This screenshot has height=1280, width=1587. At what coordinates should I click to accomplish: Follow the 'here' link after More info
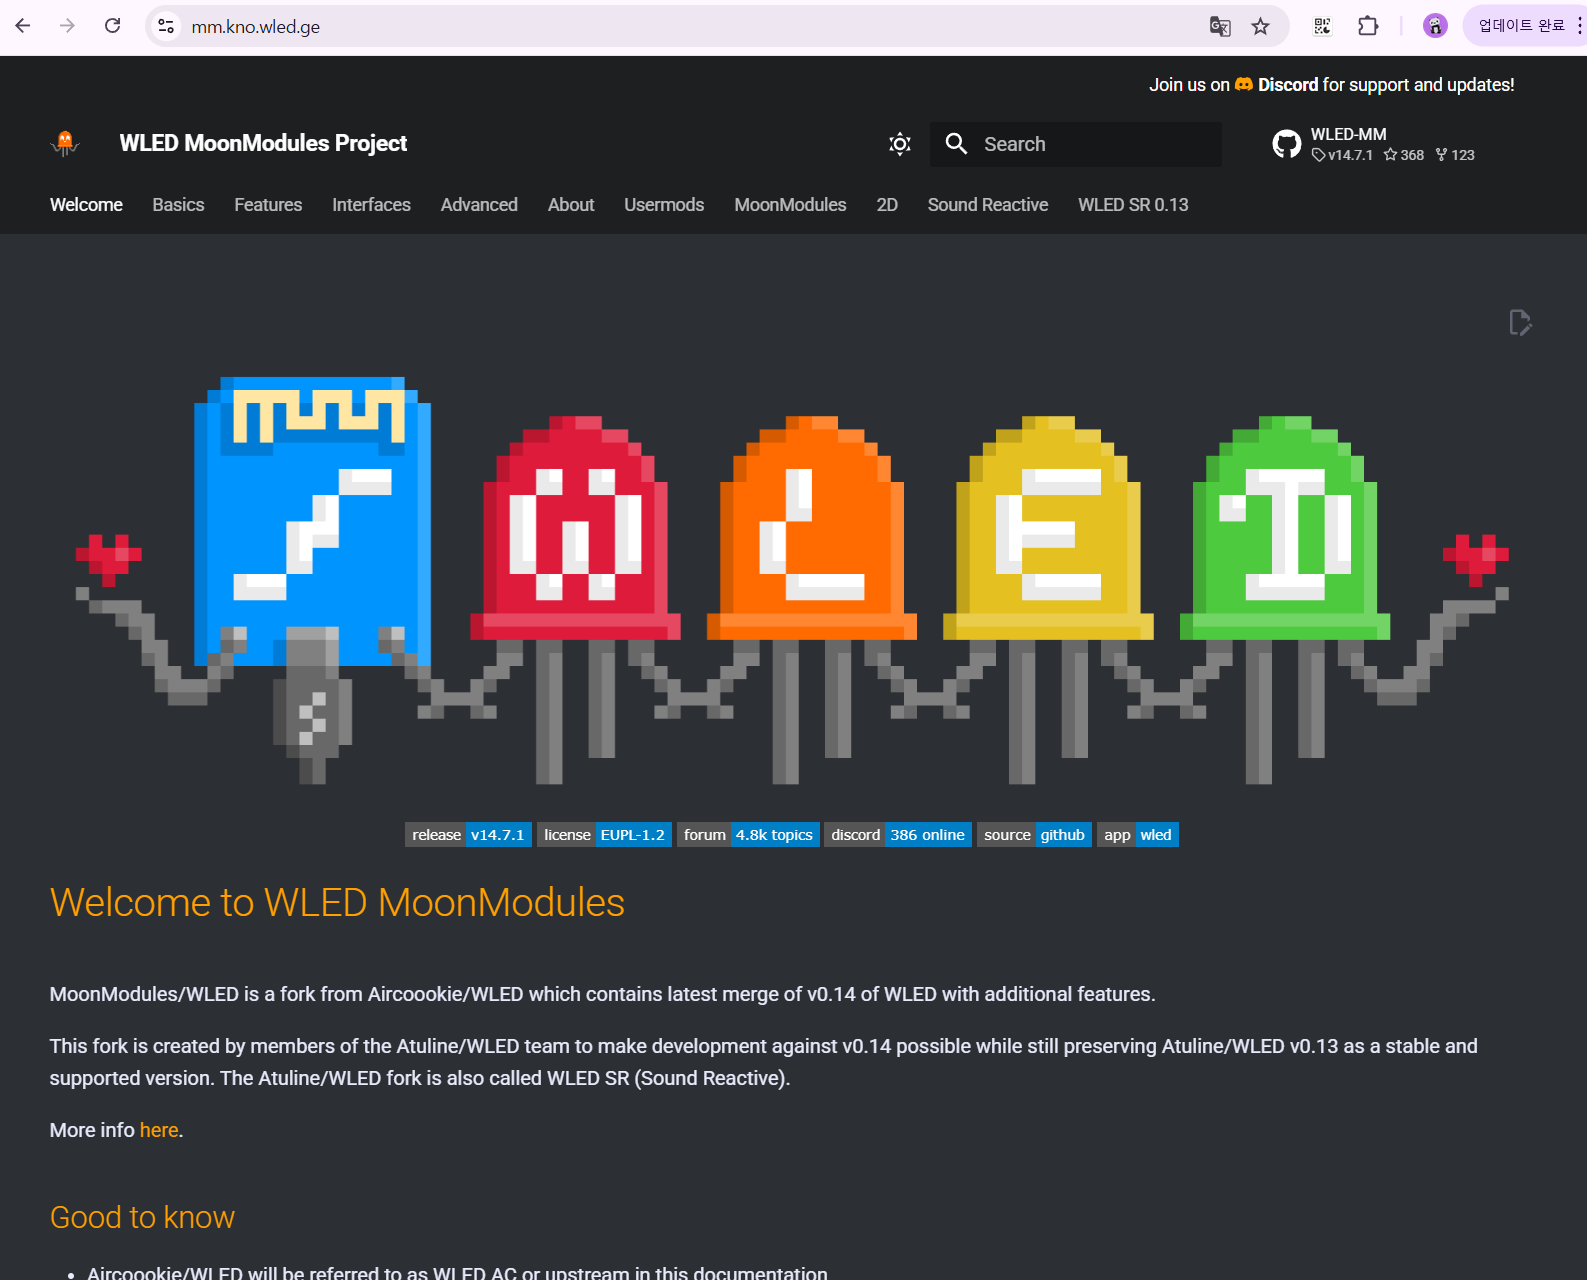coord(159,1130)
